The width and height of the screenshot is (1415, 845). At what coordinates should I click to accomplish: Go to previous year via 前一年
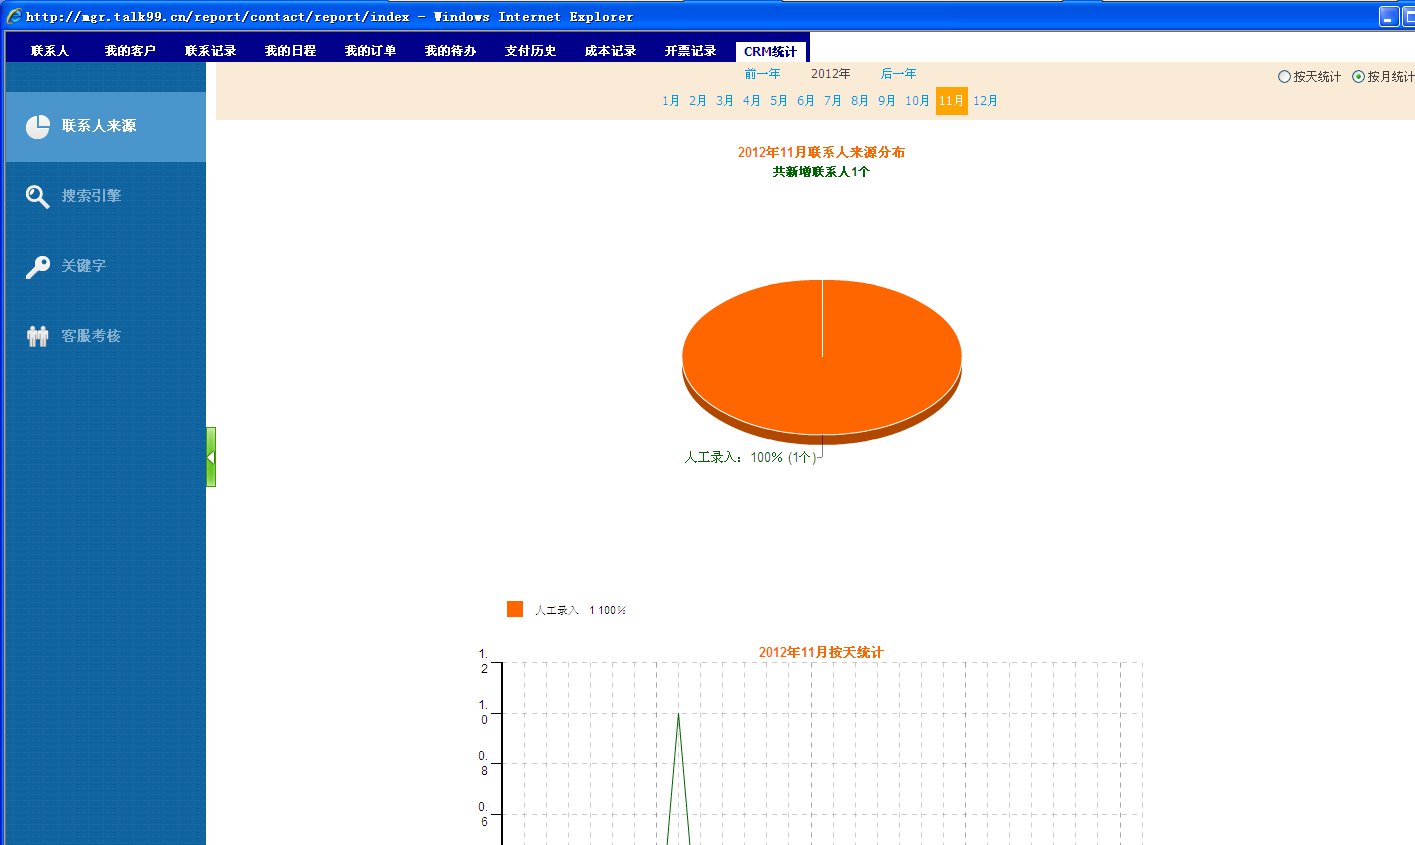coord(762,74)
